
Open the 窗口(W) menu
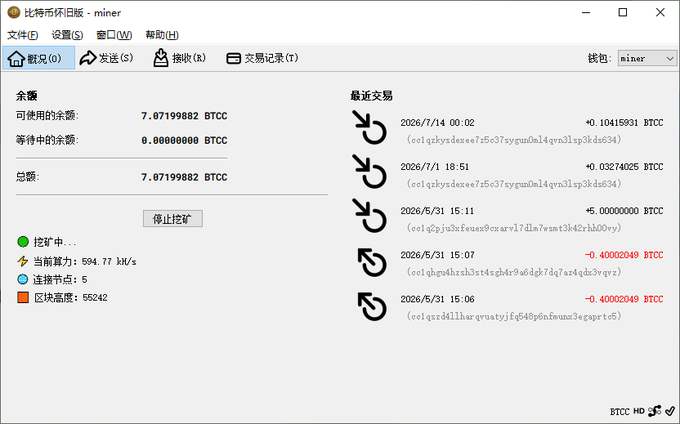(114, 35)
